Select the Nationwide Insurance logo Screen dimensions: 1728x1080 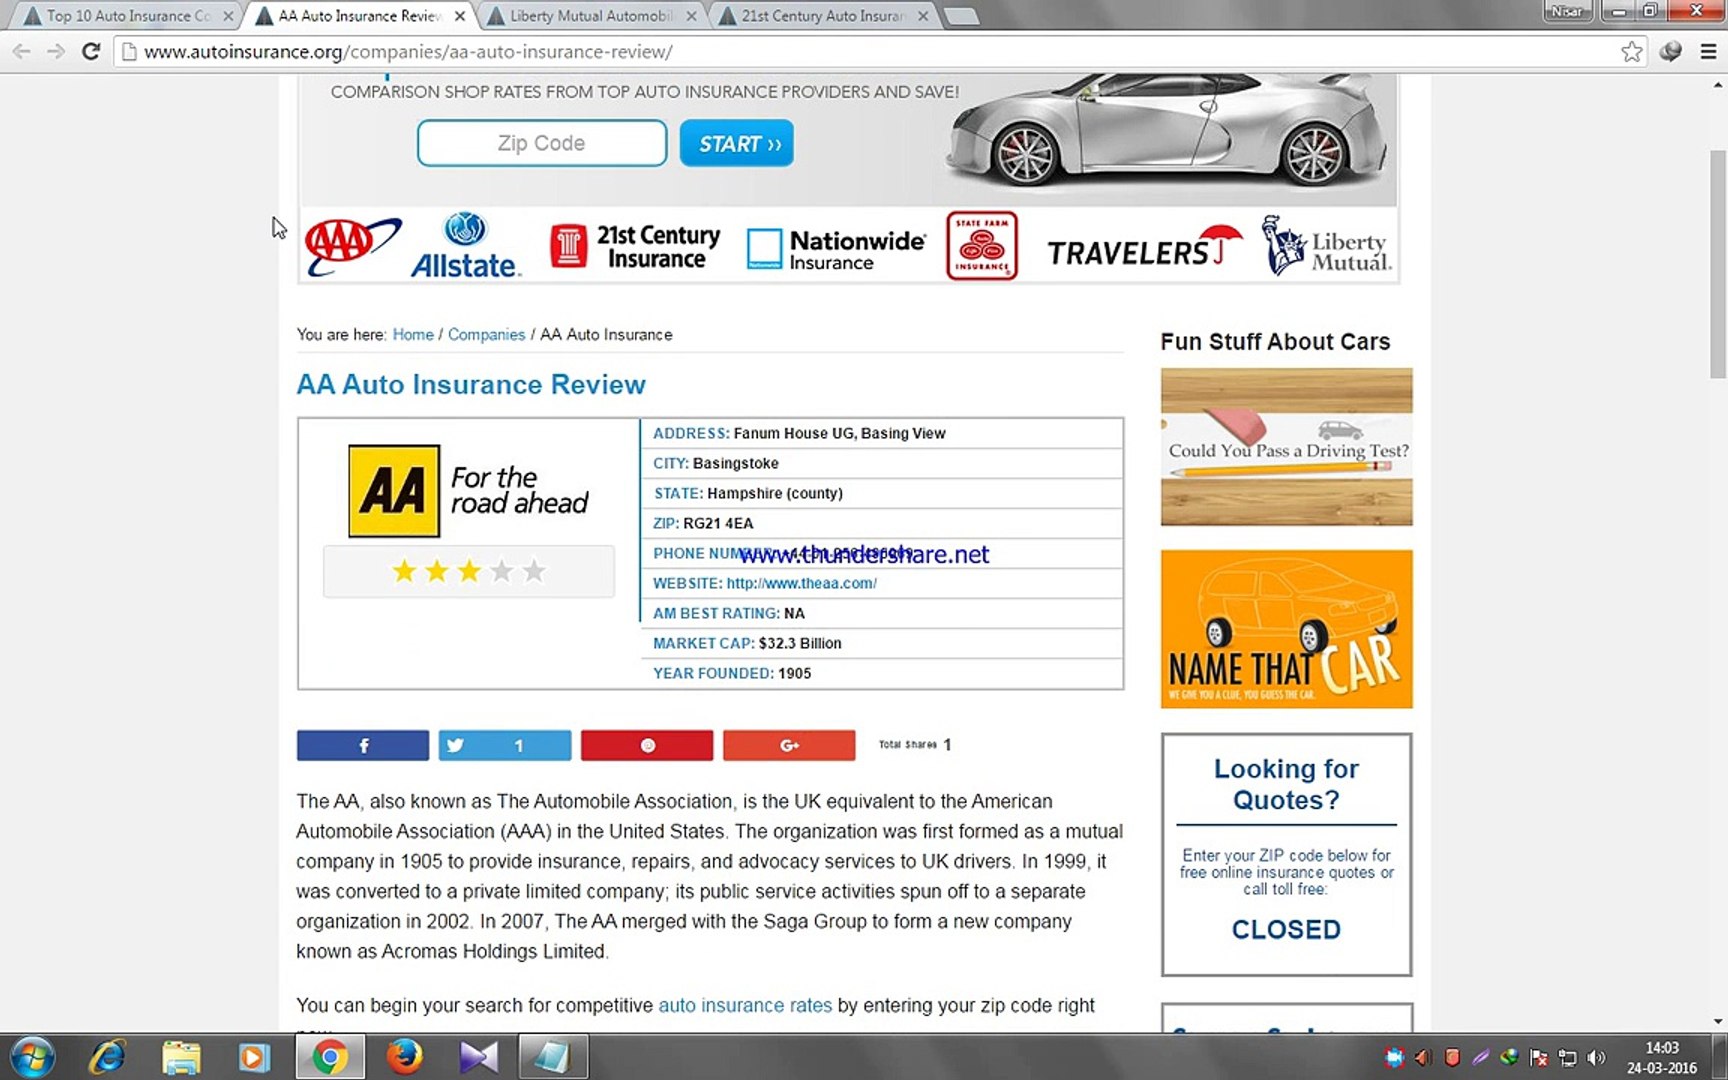pos(836,249)
